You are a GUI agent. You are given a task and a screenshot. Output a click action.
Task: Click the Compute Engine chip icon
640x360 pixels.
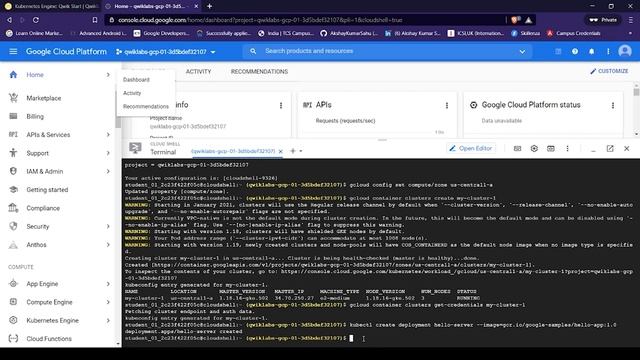point(13,302)
